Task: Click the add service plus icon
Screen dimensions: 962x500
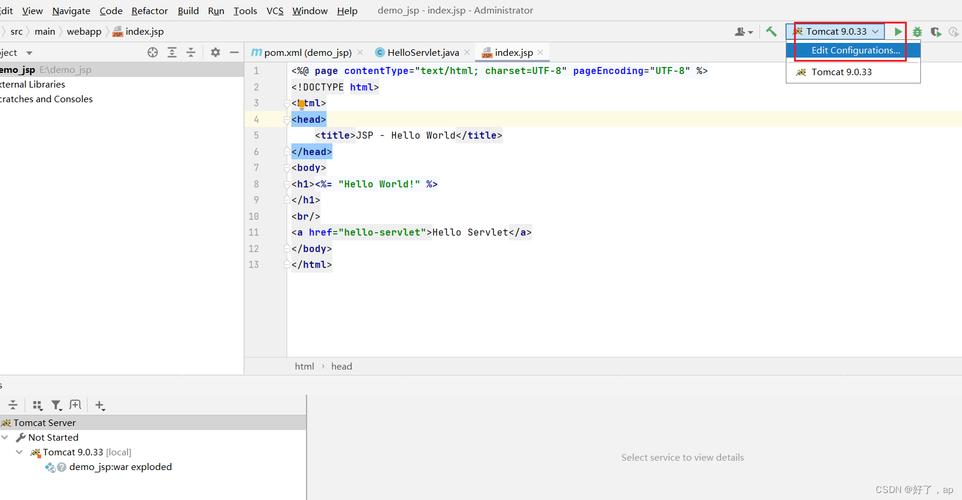Action: click(99, 405)
